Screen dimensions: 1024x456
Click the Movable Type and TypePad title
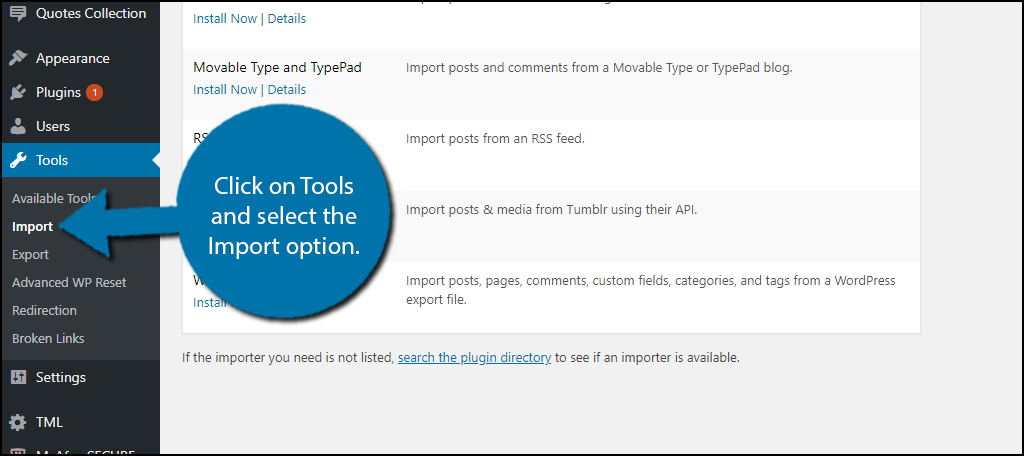click(x=277, y=67)
